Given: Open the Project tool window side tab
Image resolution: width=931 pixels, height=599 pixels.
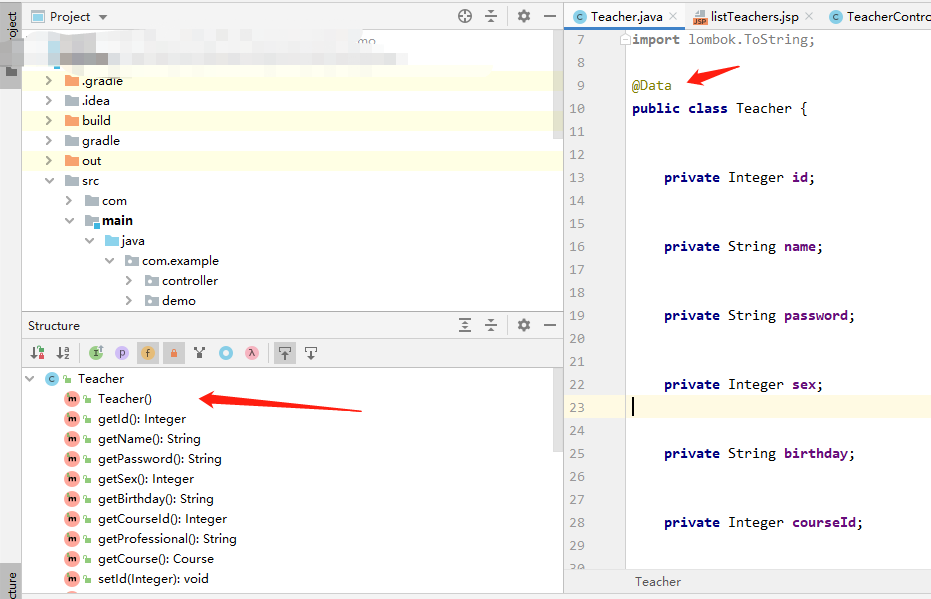Looking at the screenshot, I should point(11,45).
